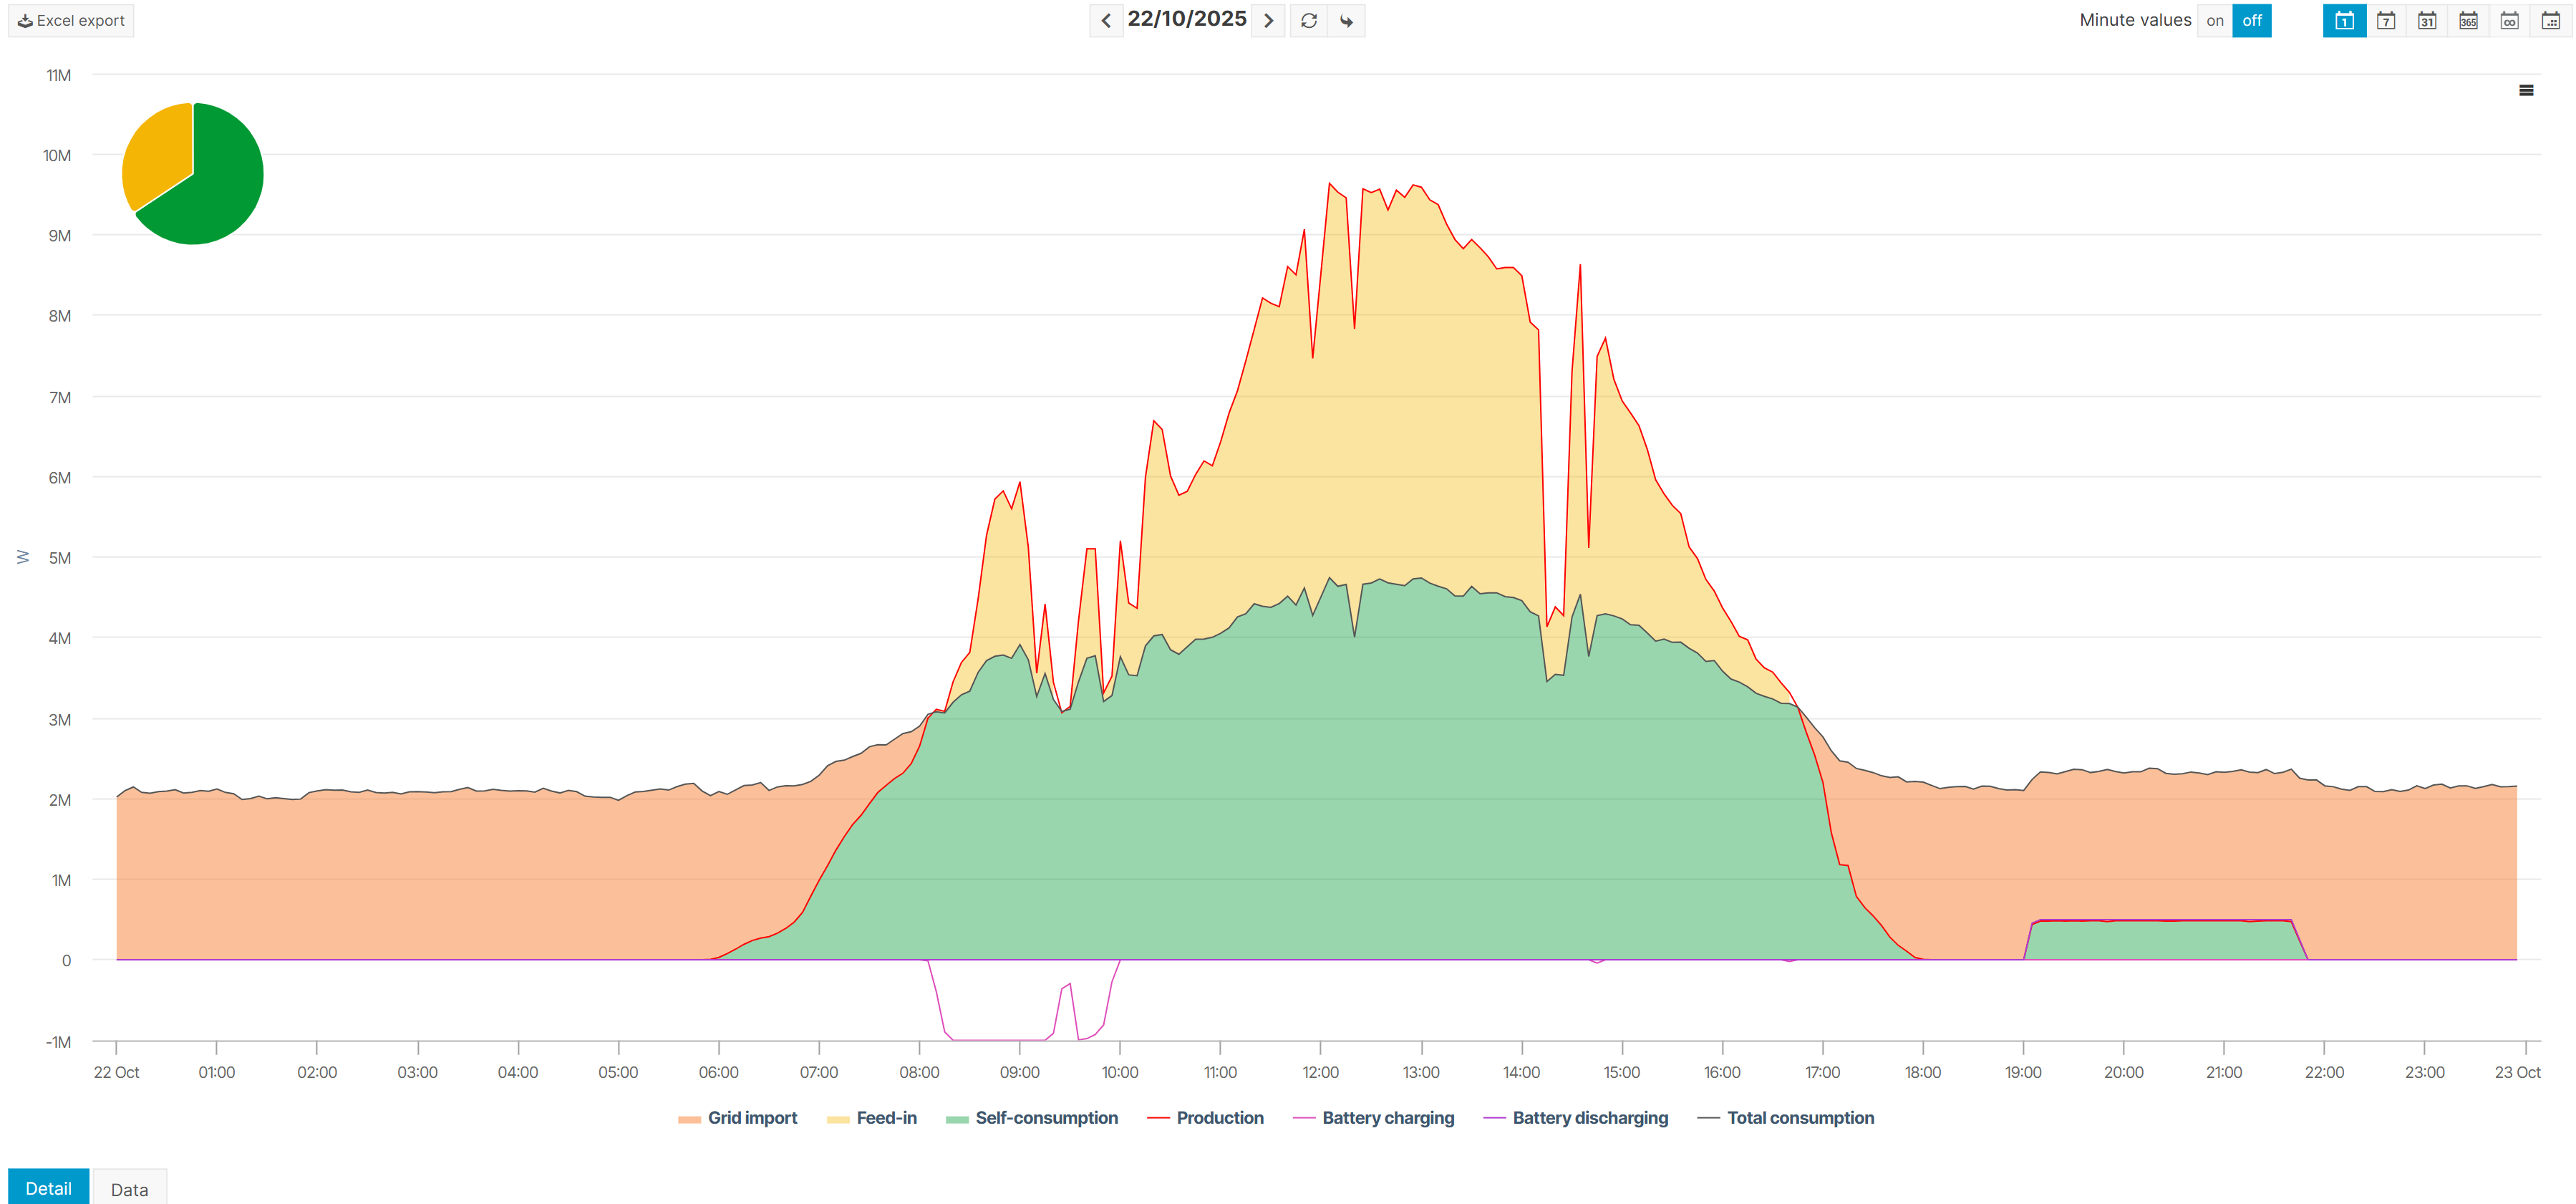The image size is (2576, 1204).
Task: Show the total infinity time range icon
Action: 2509,20
